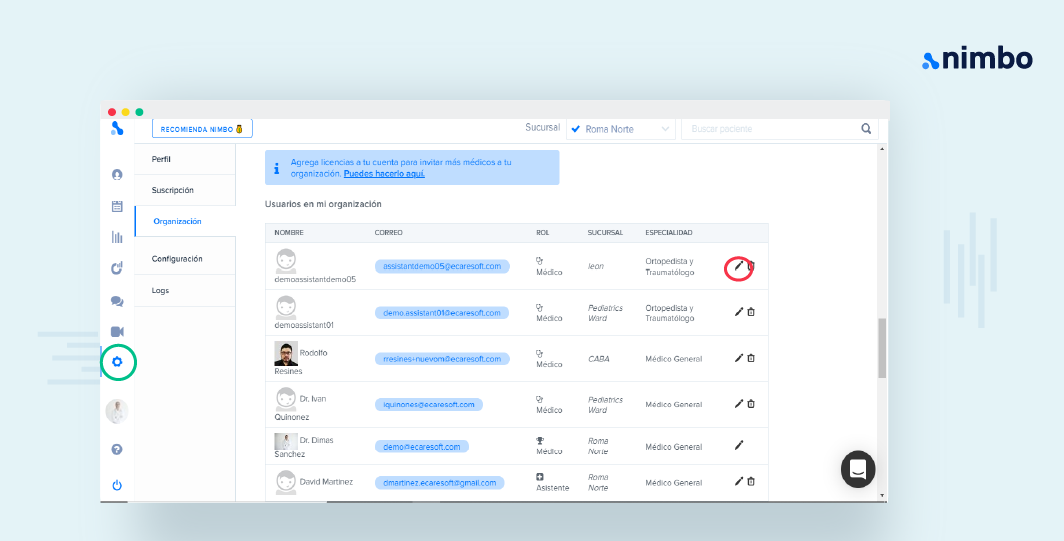Click the NOMBRE column header
1064x541 pixels.
288,233
